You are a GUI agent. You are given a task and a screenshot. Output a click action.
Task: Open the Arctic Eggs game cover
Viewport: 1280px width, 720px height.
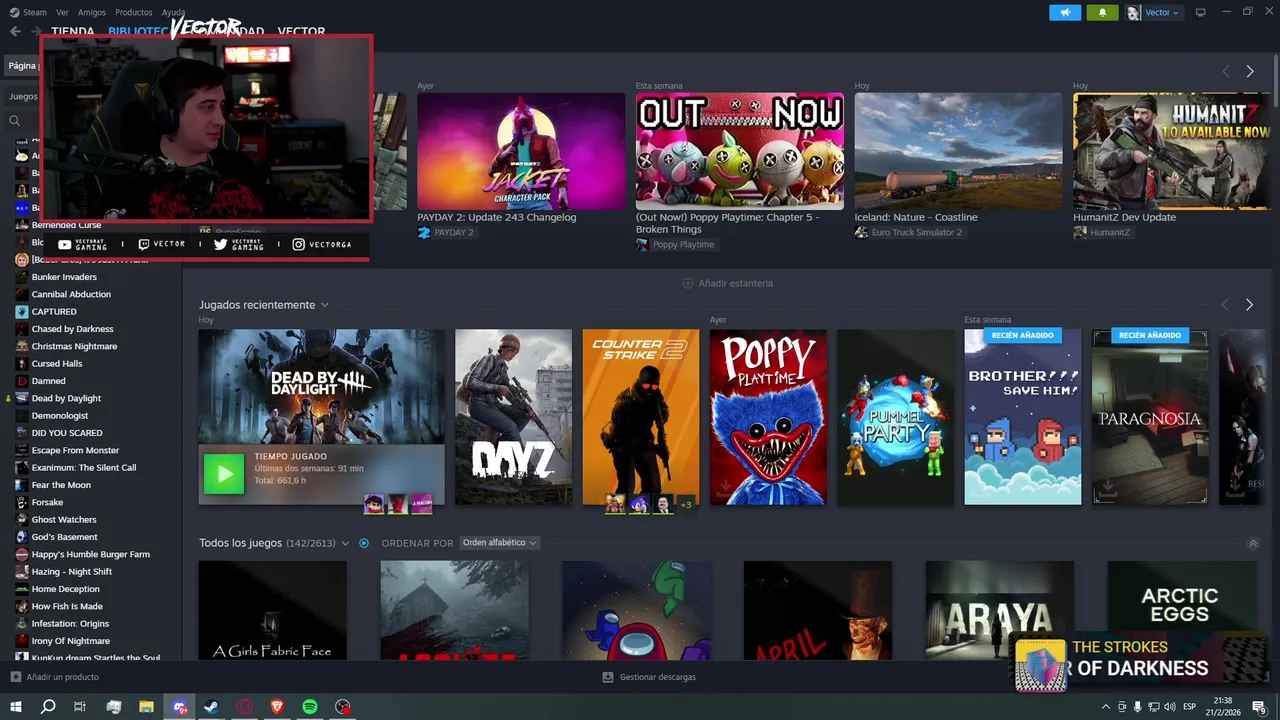point(1180,610)
